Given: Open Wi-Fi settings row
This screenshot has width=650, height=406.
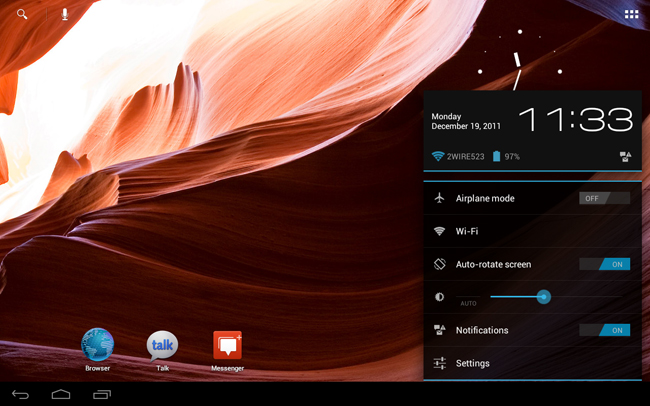Looking at the screenshot, I should [532, 231].
